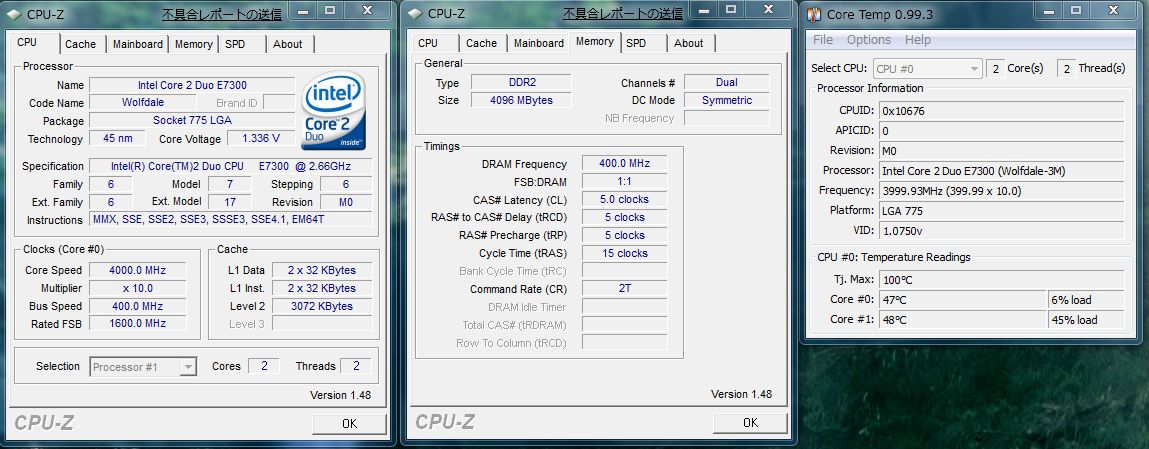The image size is (1149, 449).
Task: Click the Rated FSB value 1600.0 MHz
Action: [138, 324]
